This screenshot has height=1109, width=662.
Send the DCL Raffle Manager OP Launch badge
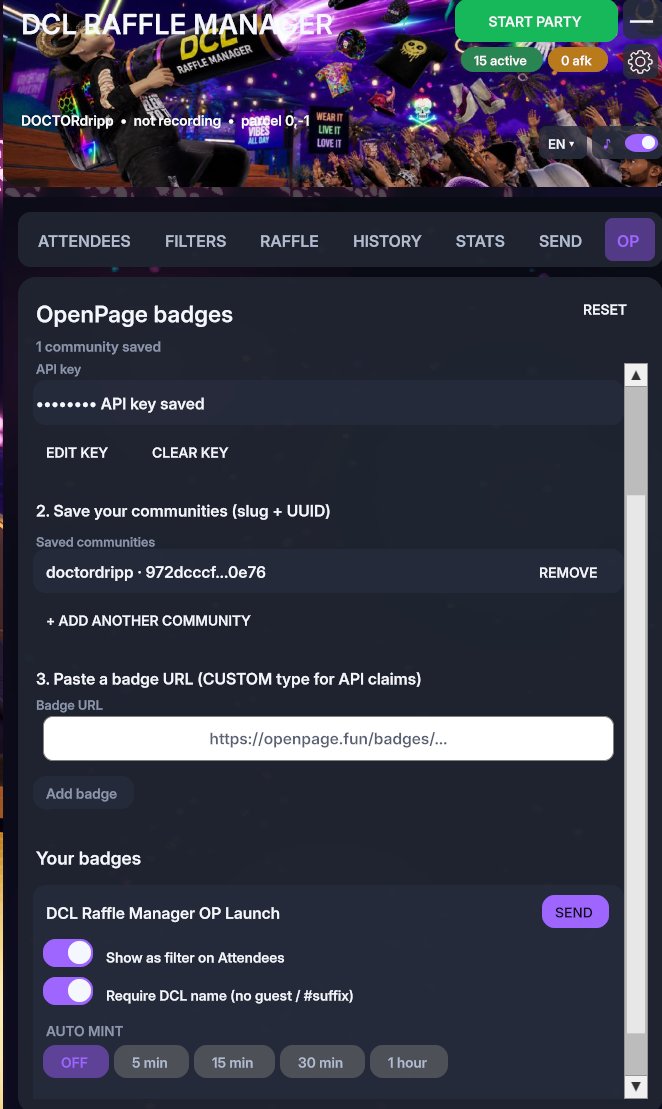[x=574, y=912]
